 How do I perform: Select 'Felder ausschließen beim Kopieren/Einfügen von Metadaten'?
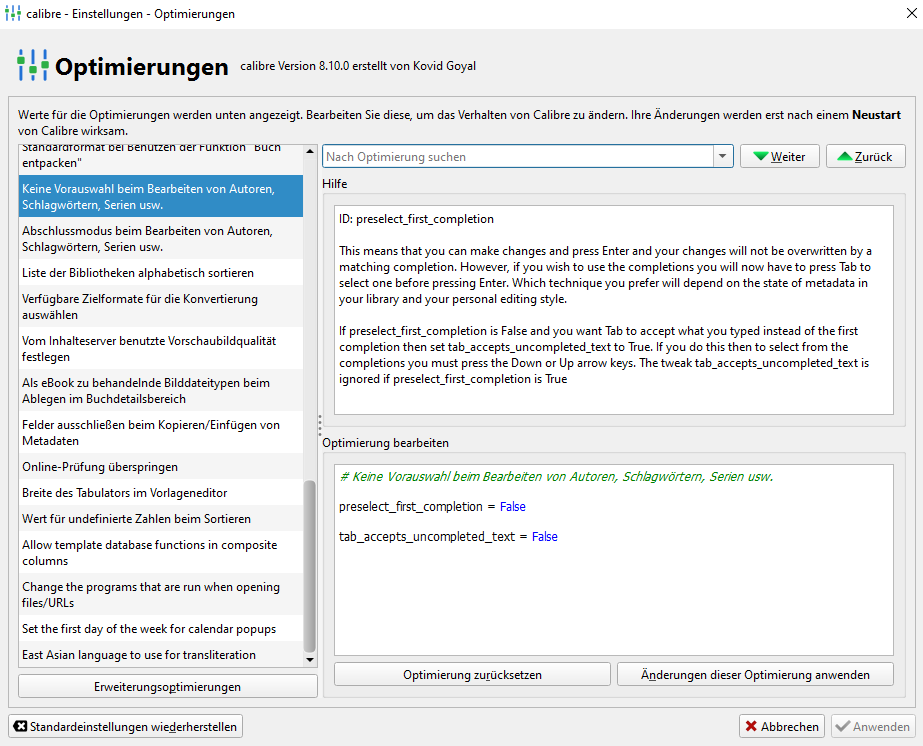click(x=161, y=432)
